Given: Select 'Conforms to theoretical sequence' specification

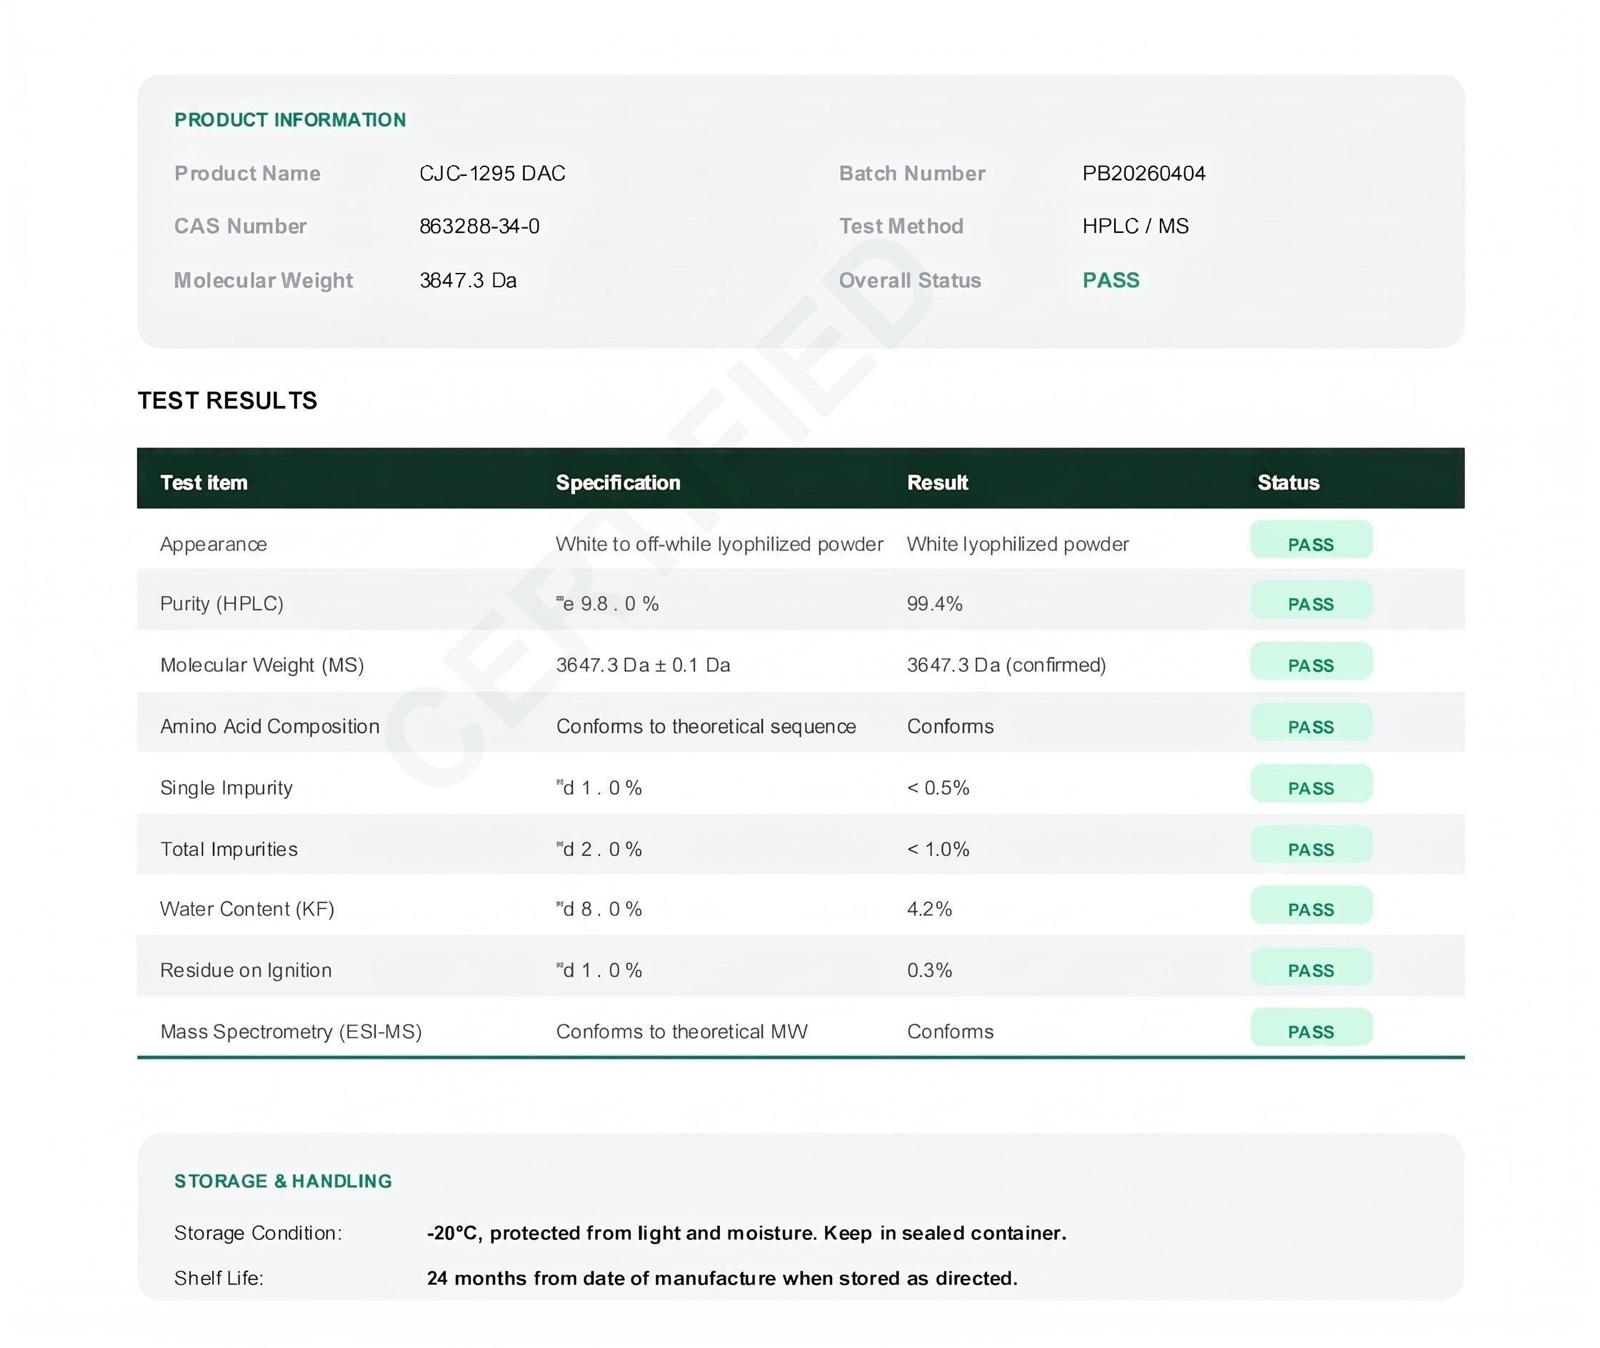Looking at the screenshot, I should pos(706,726).
